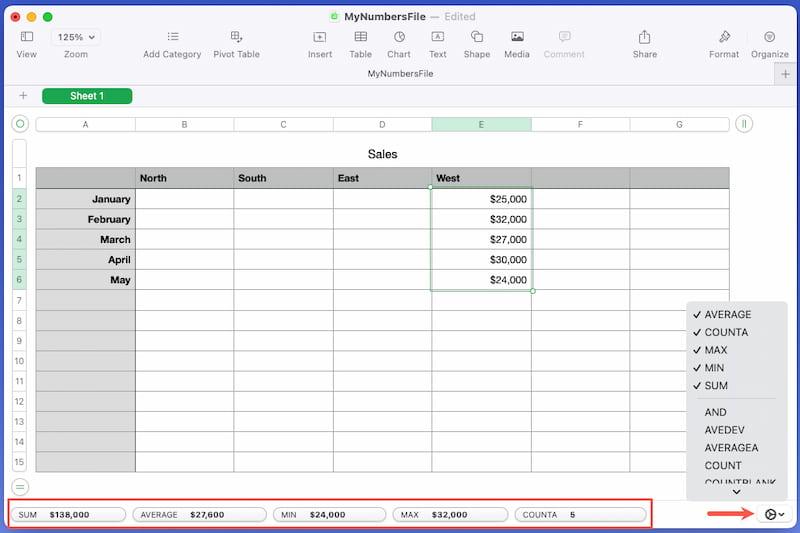
Task: Open the Zoom 125% dropdown
Action: click(76, 37)
